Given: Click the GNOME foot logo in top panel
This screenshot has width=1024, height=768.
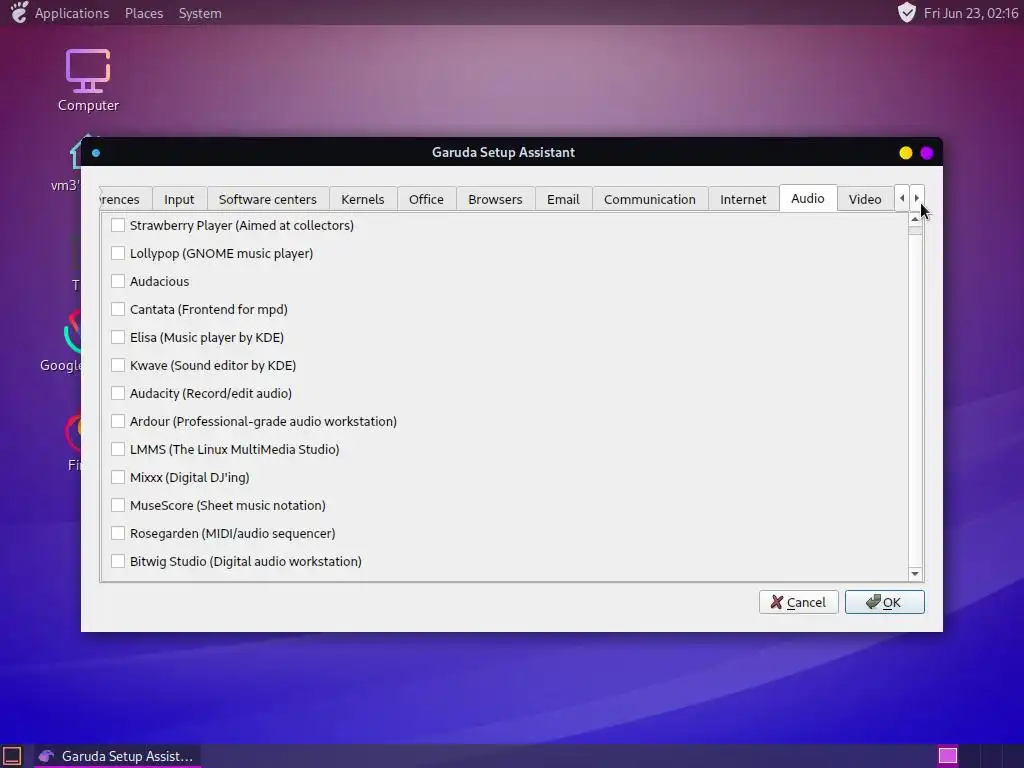Looking at the screenshot, I should point(20,12).
